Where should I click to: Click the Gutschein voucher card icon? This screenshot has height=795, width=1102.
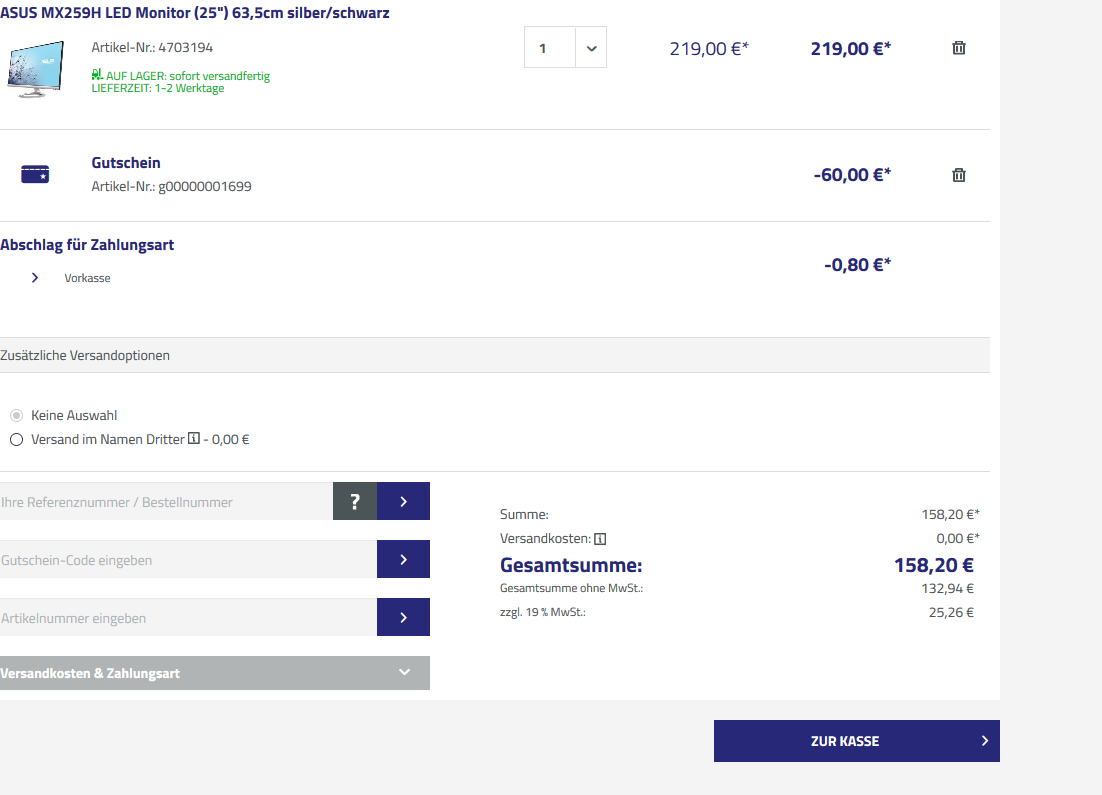(x=35, y=175)
